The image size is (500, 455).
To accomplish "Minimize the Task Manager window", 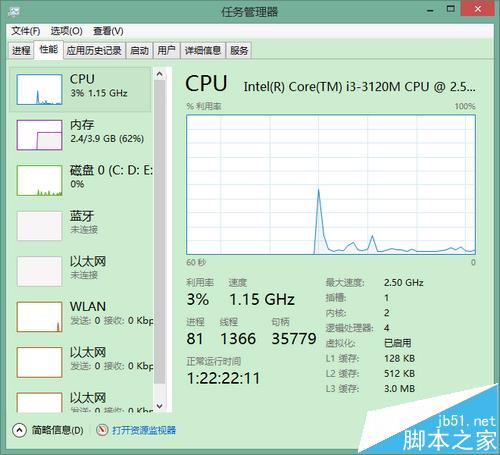I will (430, 10).
